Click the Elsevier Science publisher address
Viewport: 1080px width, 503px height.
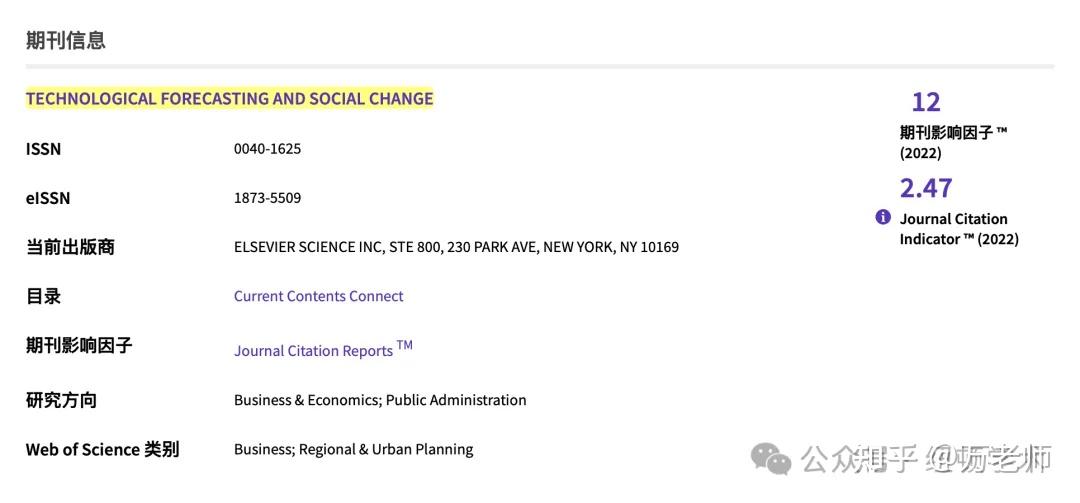coord(456,247)
